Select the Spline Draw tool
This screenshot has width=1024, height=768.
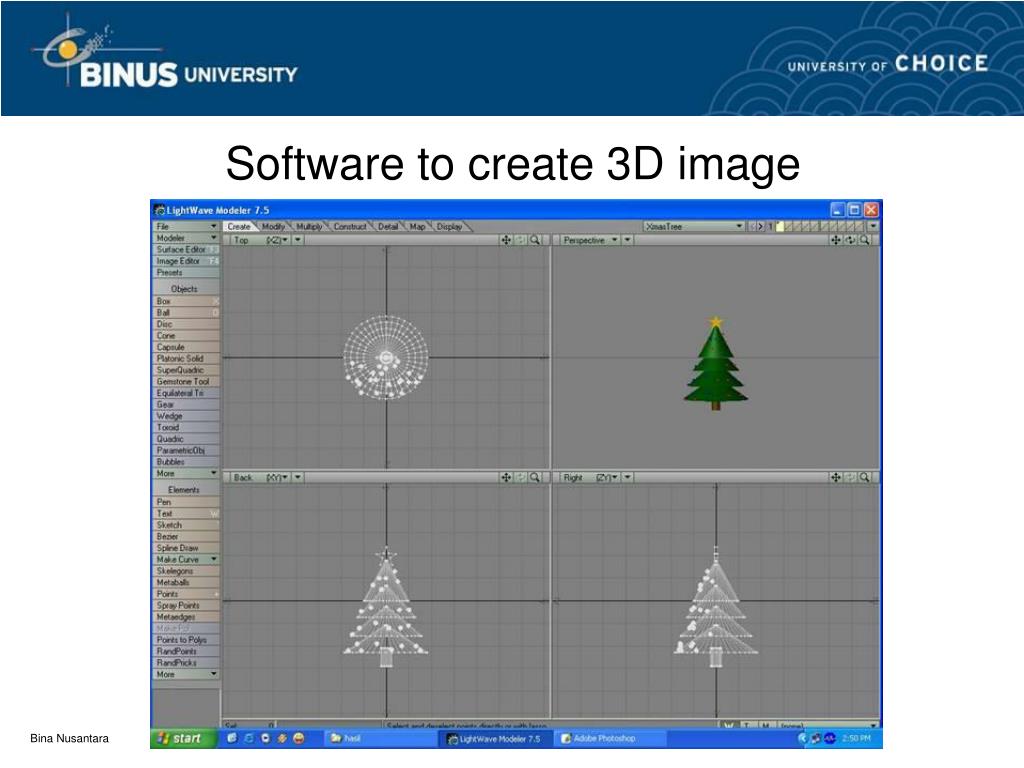click(x=186, y=548)
